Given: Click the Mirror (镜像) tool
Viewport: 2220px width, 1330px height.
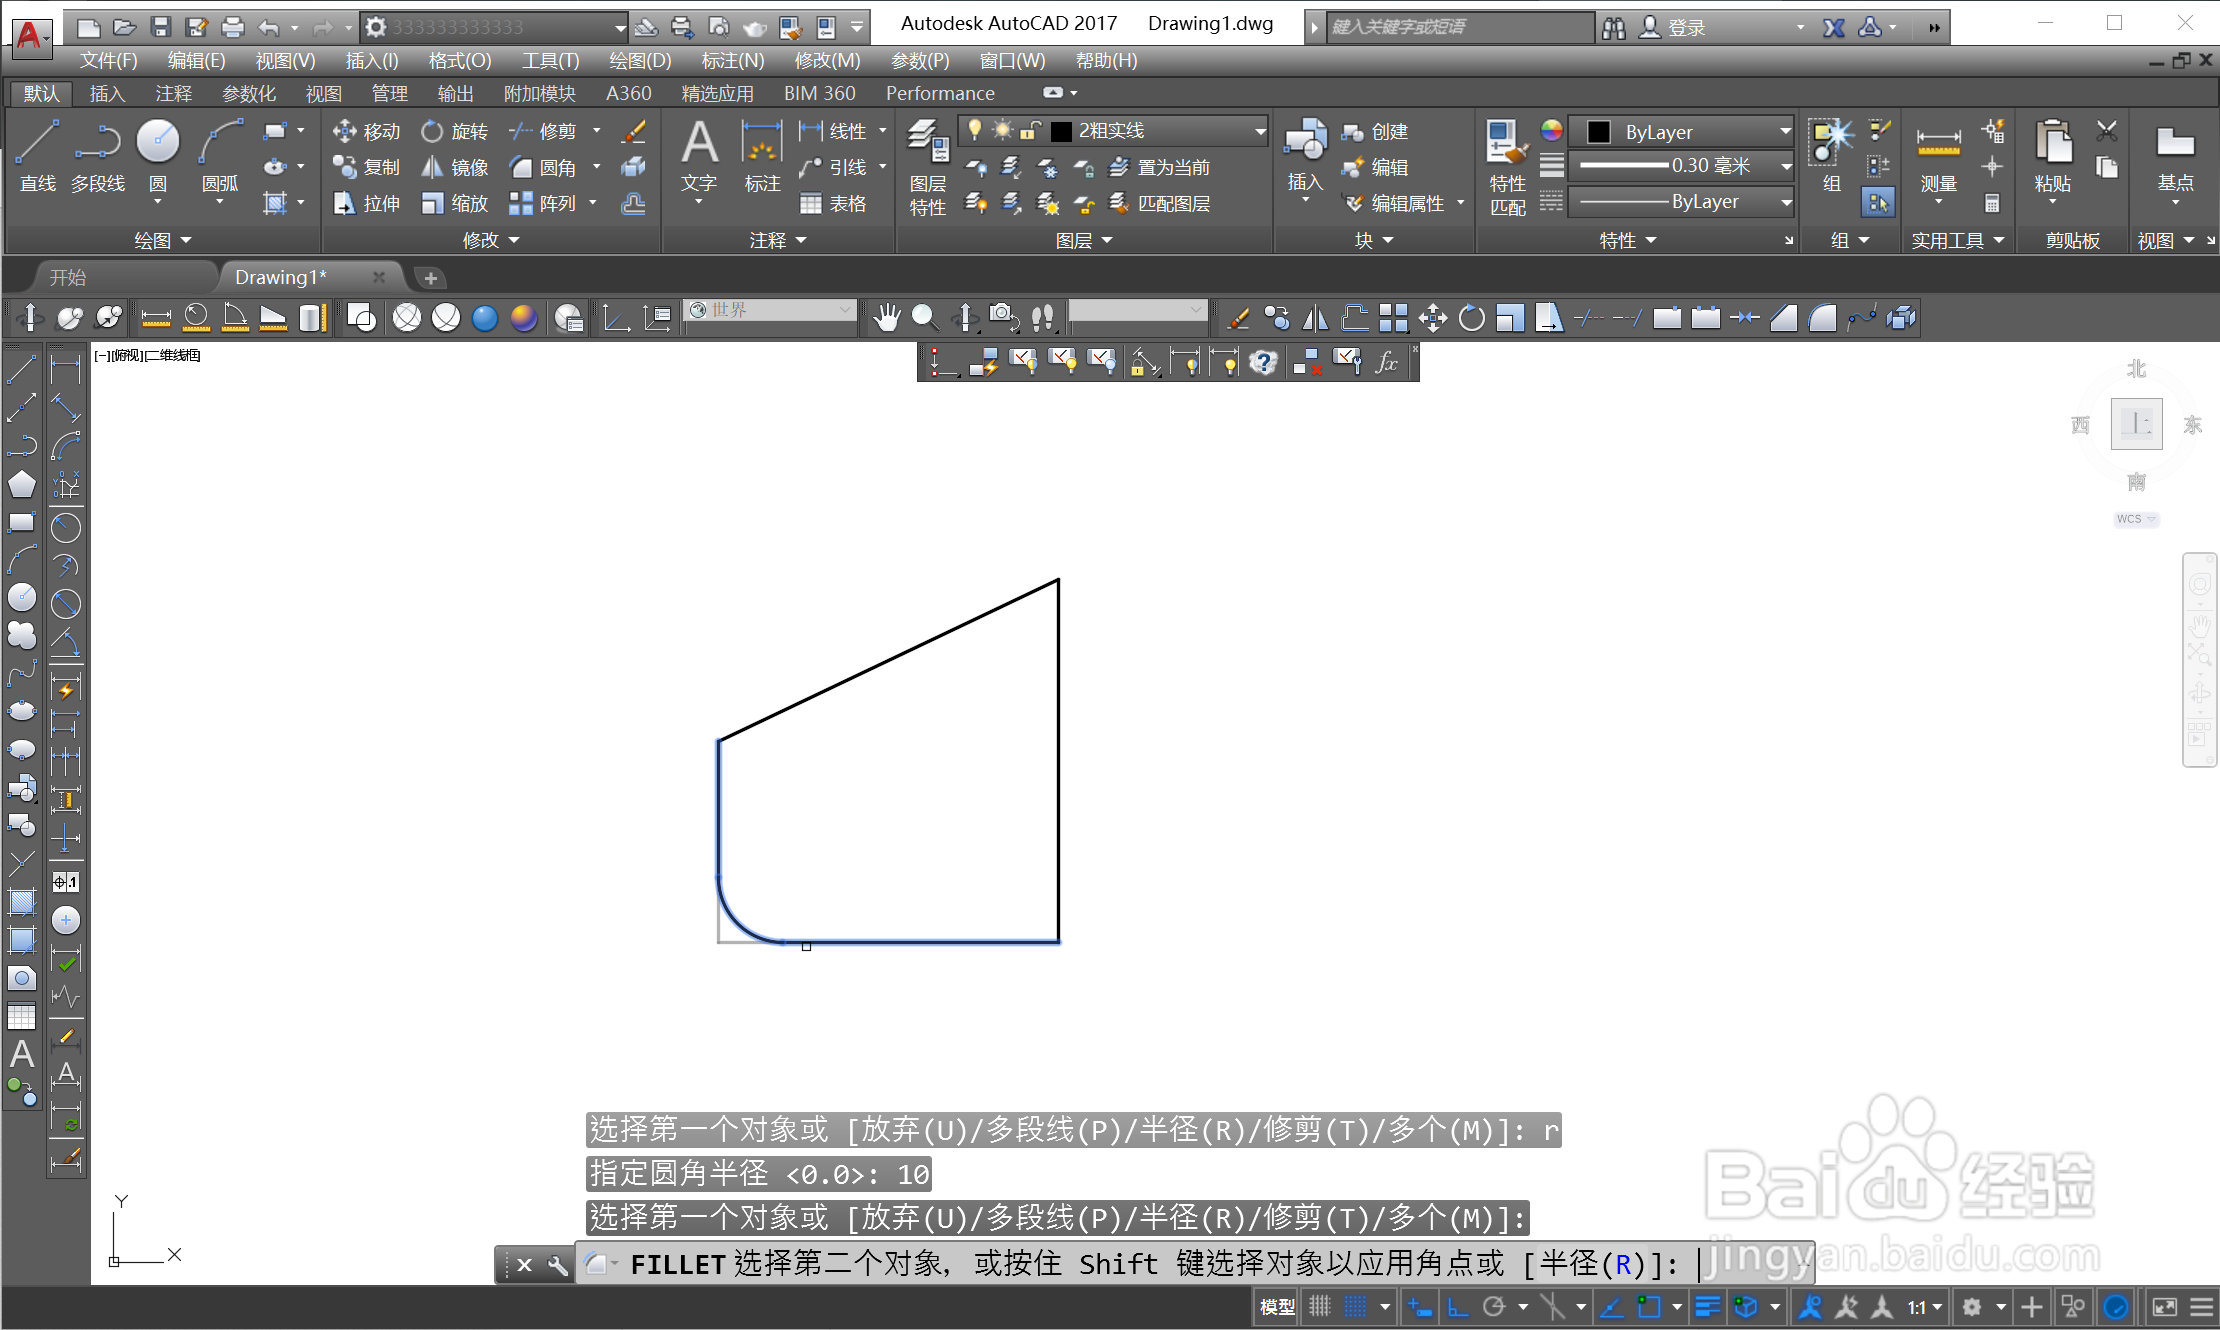Looking at the screenshot, I should click(455, 167).
